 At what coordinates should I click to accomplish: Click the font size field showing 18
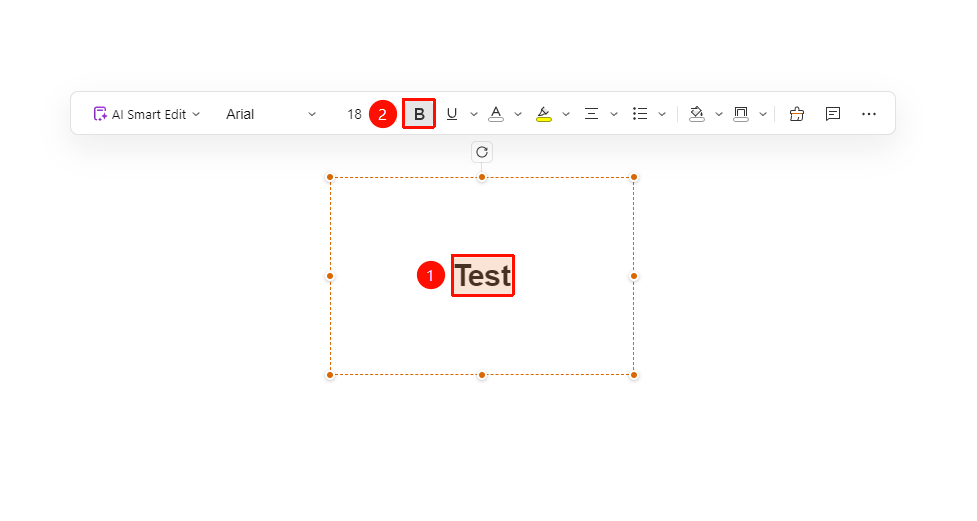(354, 114)
